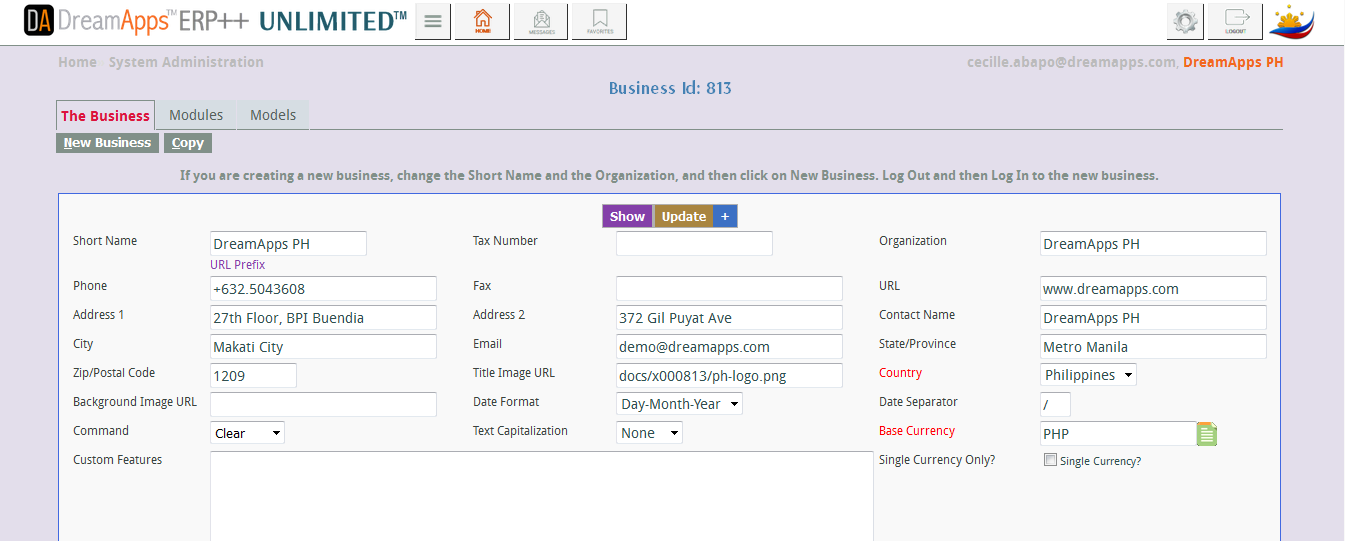Viewport: 1345px width, 541px height.
Task: Open the hamburger menu icon
Action: click(x=432, y=21)
